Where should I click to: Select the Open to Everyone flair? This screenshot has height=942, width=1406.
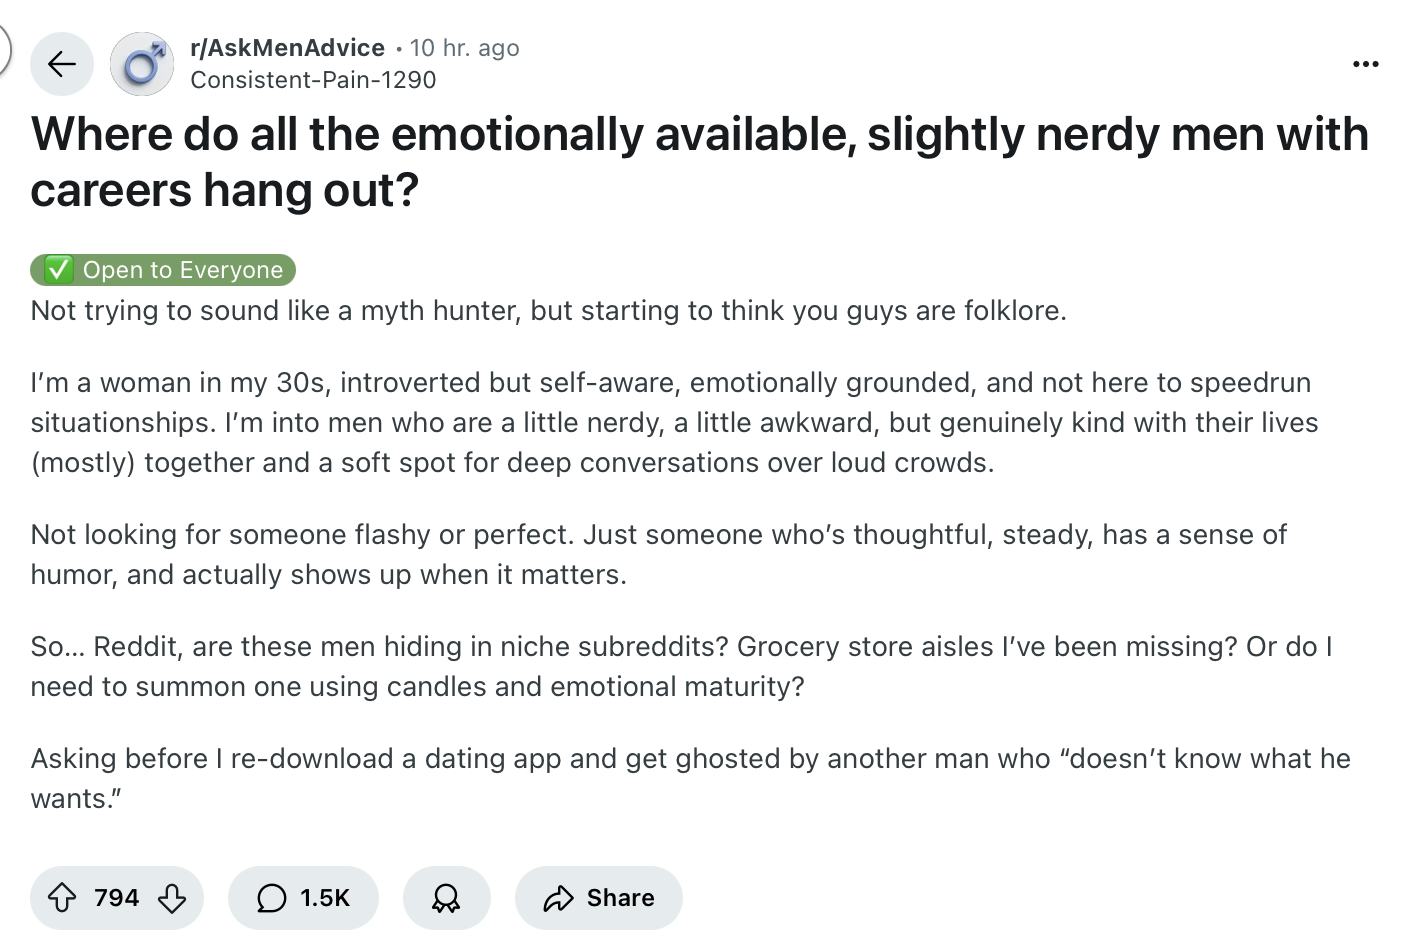pyautogui.click(x=163, y=270)
